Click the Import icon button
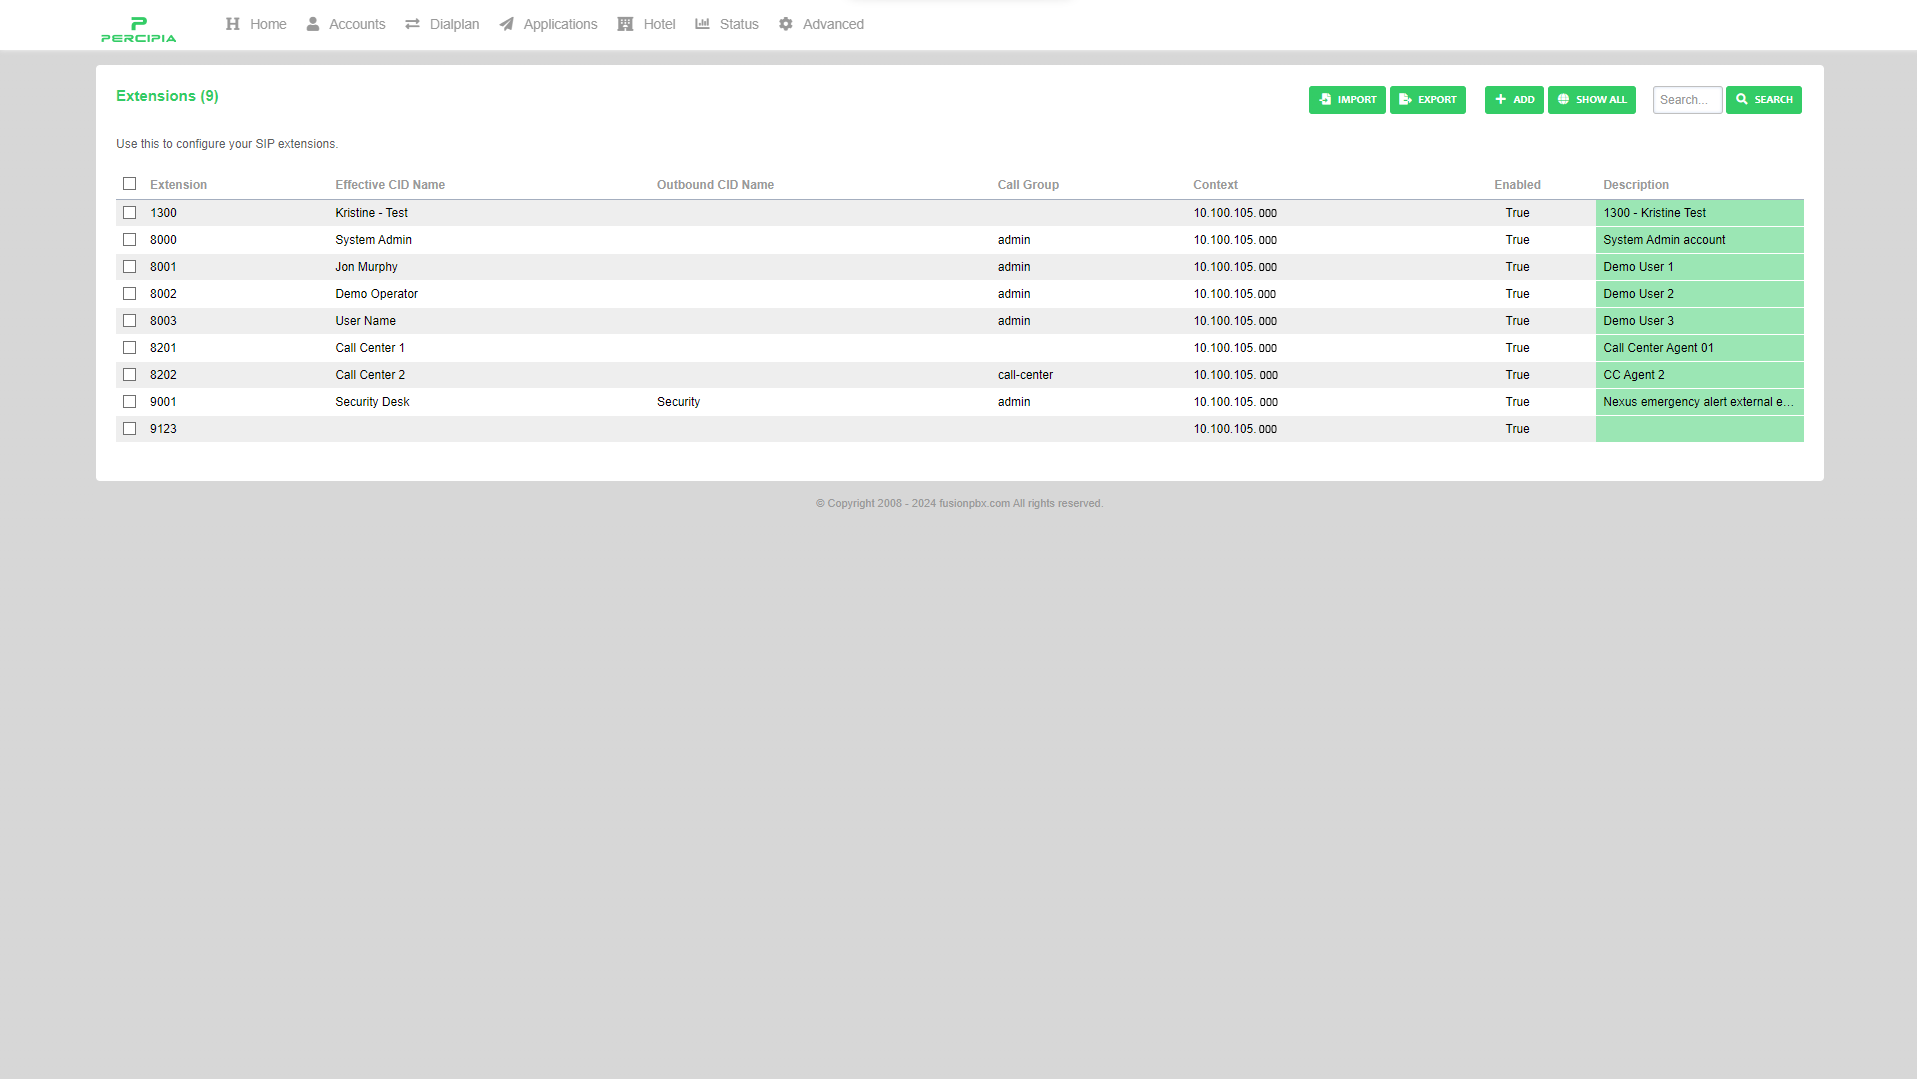Viewport: 1917px width, 1079px height. click(x=1325, y=99)
